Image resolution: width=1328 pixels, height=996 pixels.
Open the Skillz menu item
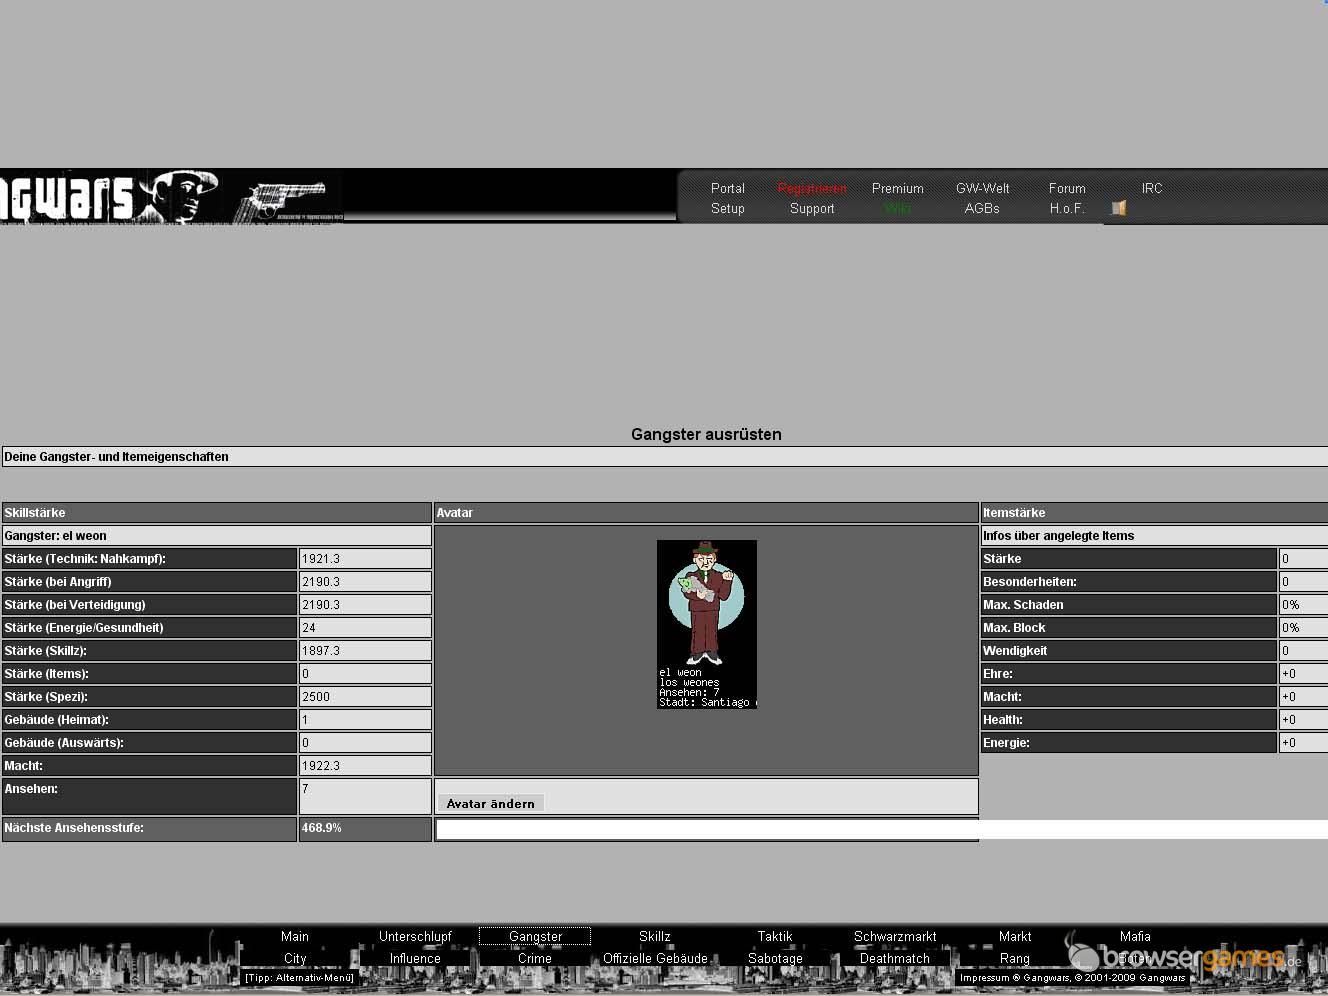coord(655,936)
